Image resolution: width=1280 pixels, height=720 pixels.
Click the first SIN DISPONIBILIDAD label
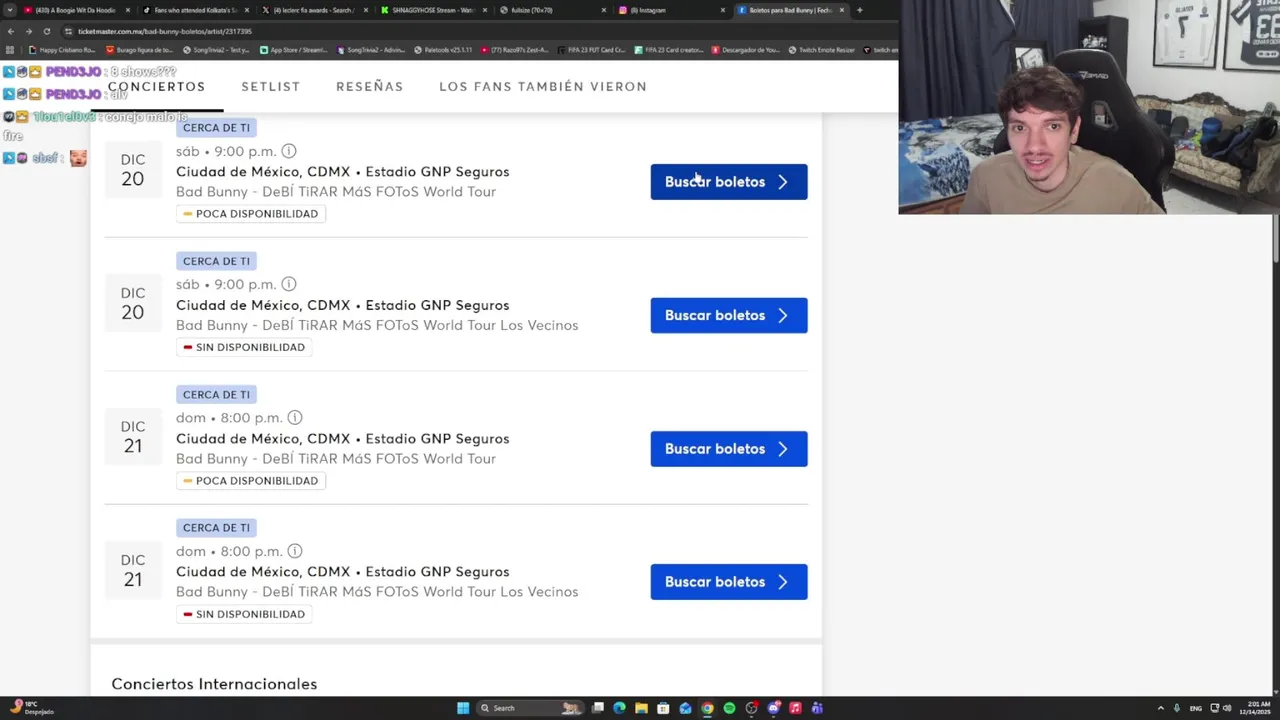244,347
